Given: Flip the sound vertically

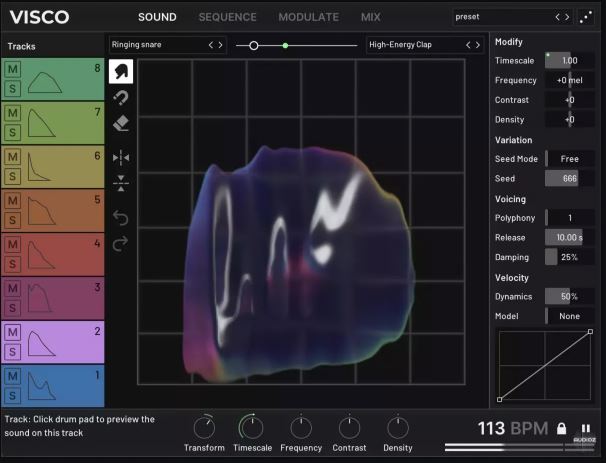Looking at the screenshot, I should (121, 183).
